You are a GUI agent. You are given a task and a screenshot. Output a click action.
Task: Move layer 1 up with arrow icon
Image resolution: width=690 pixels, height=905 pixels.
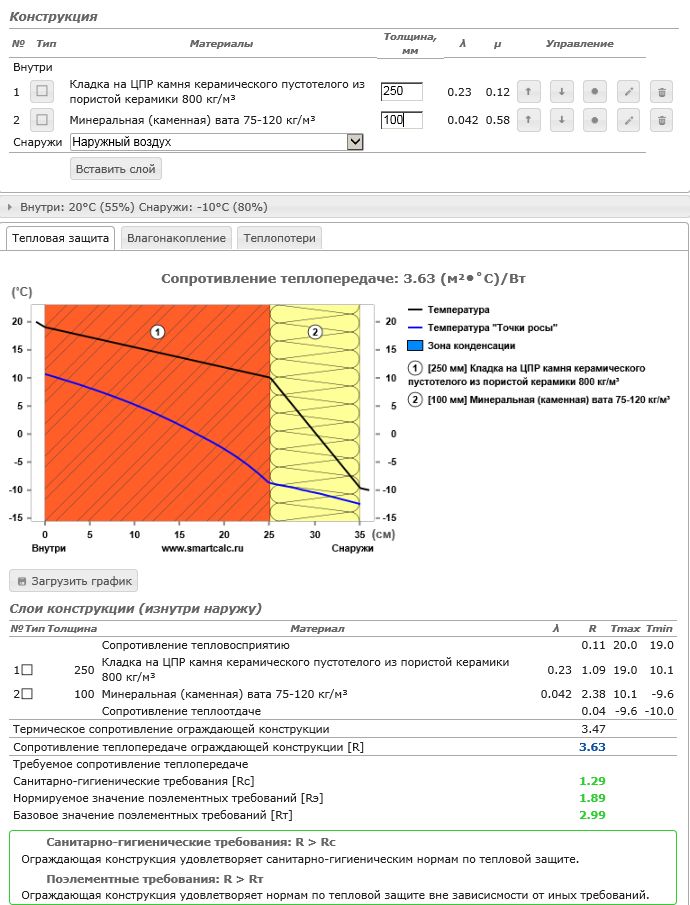(528, 92)
